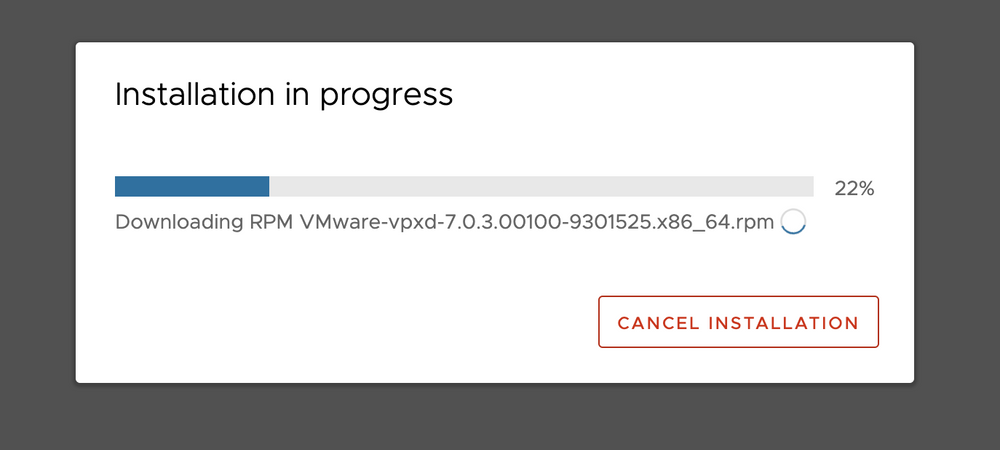
Task: Click the leading edge of blue fill
Action: pos(267,187)
